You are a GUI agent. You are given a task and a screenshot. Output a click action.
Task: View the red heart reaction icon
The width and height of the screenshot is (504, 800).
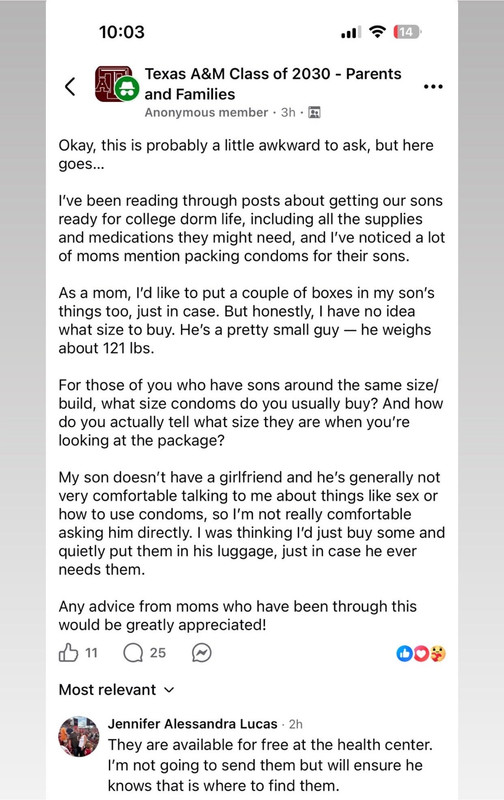(x=421, y=653)
